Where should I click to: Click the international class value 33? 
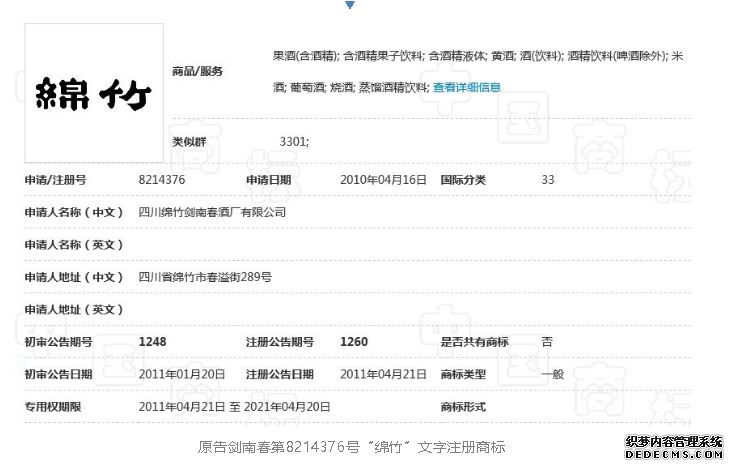[x=548, y=180]
